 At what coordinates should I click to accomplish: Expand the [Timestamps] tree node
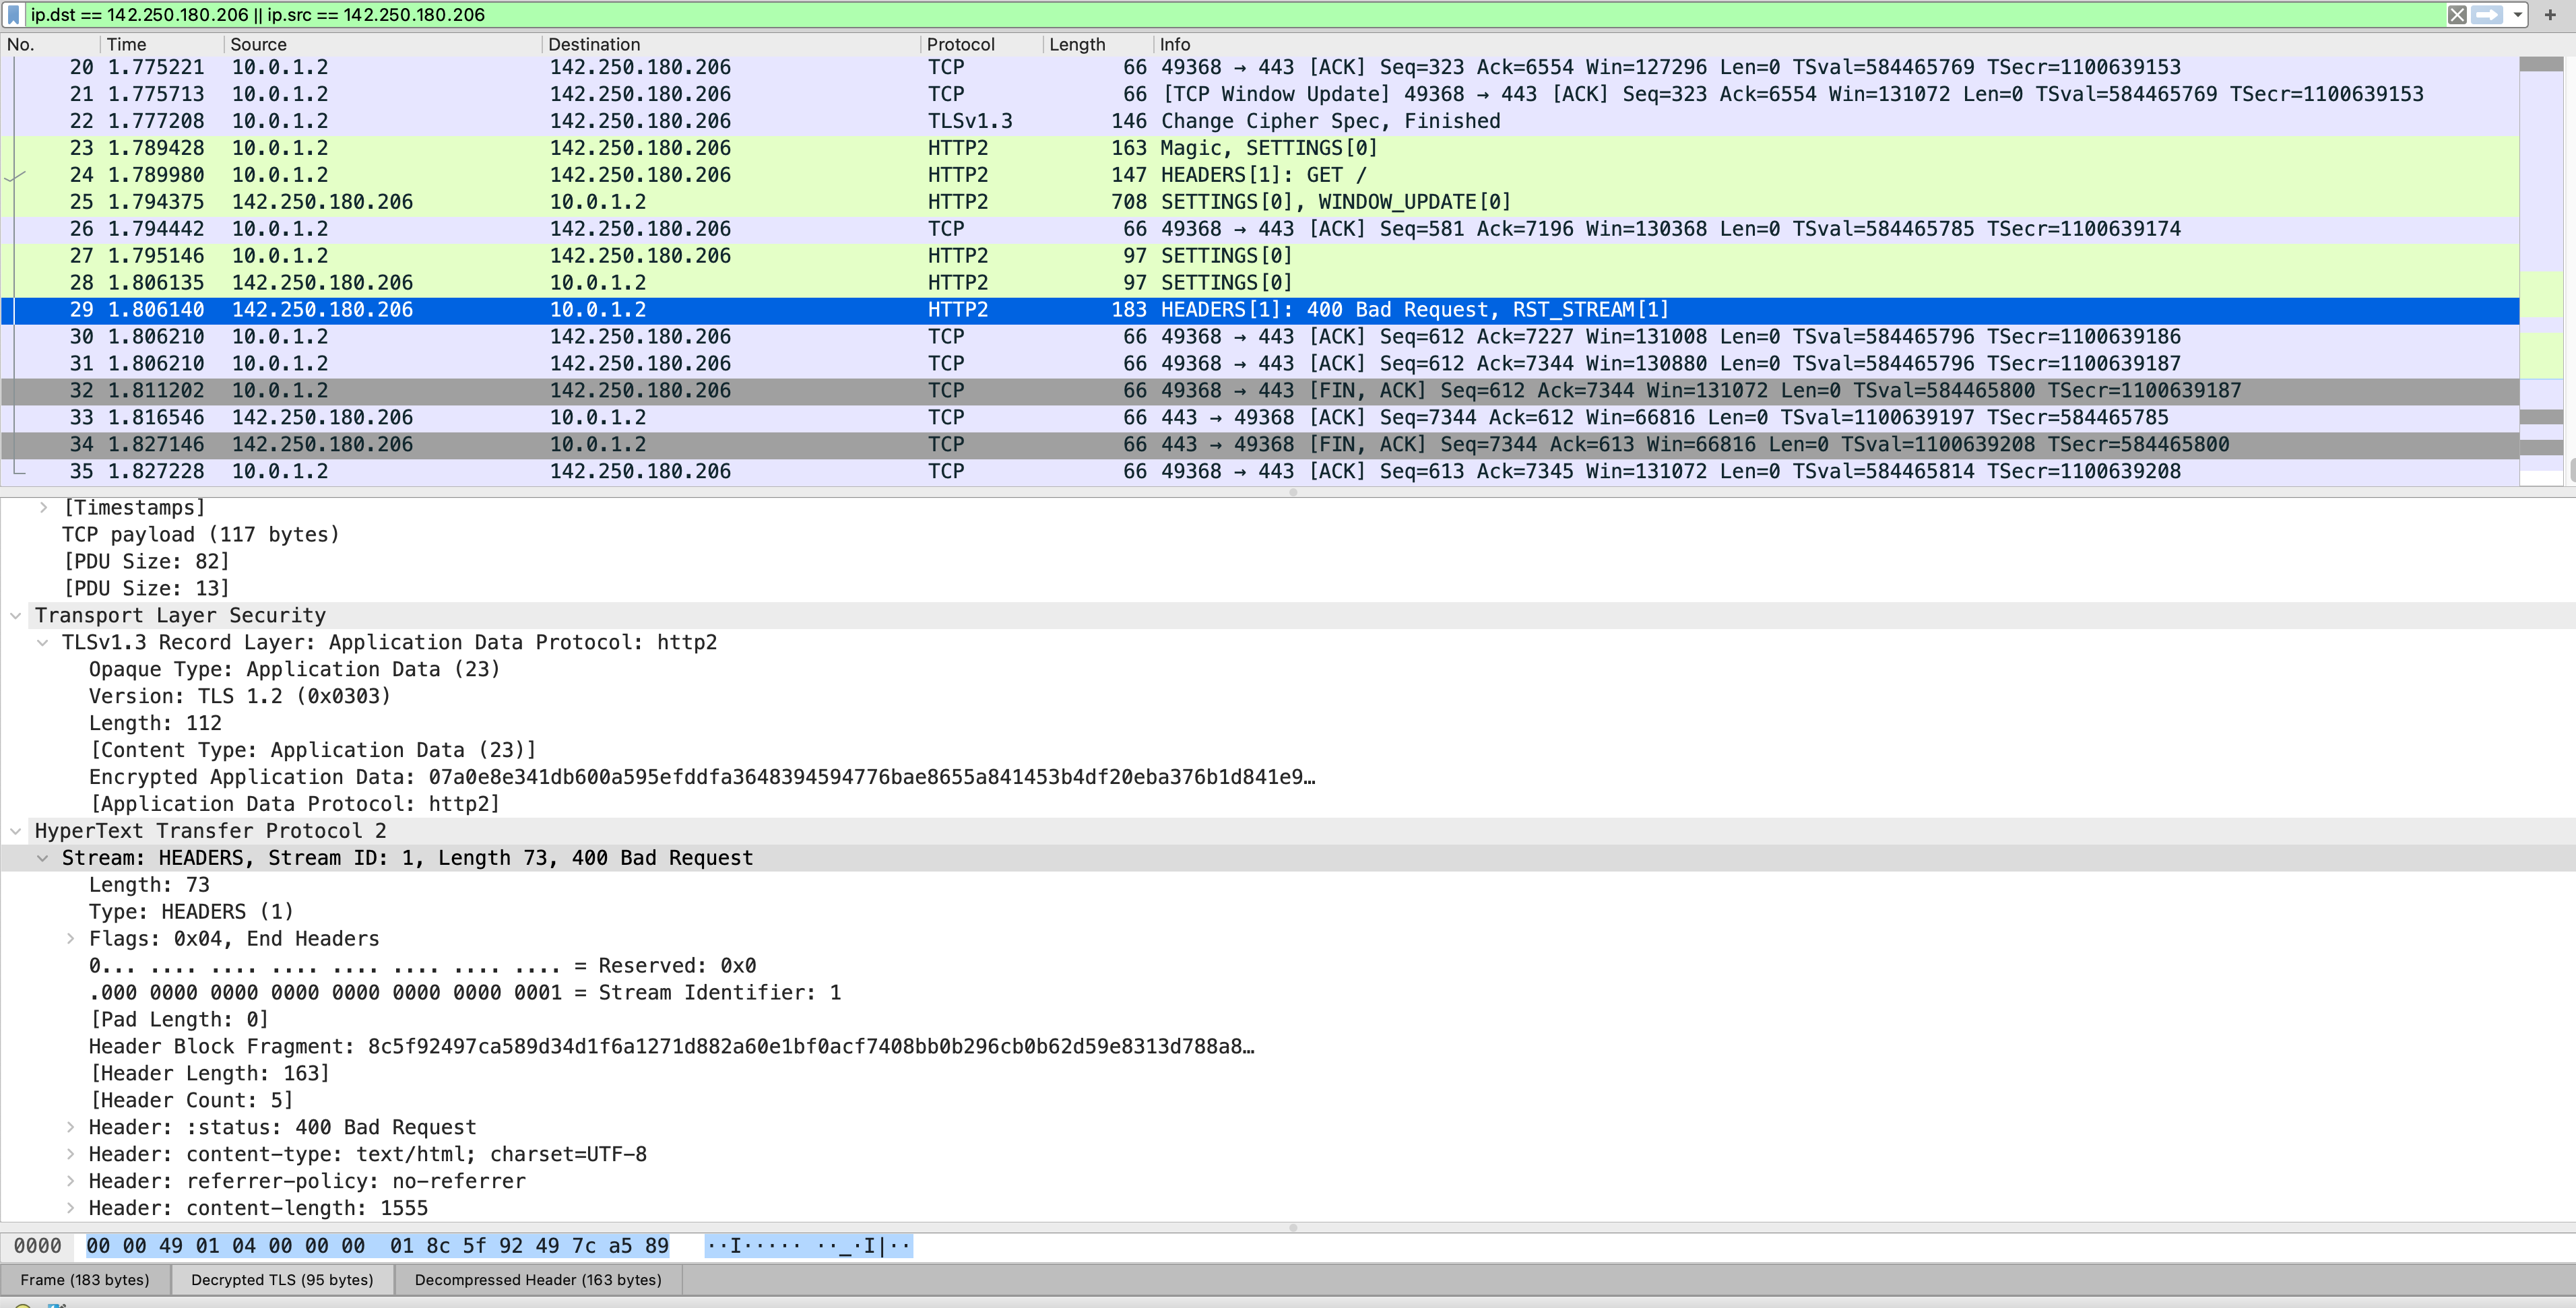click(43, 507)
